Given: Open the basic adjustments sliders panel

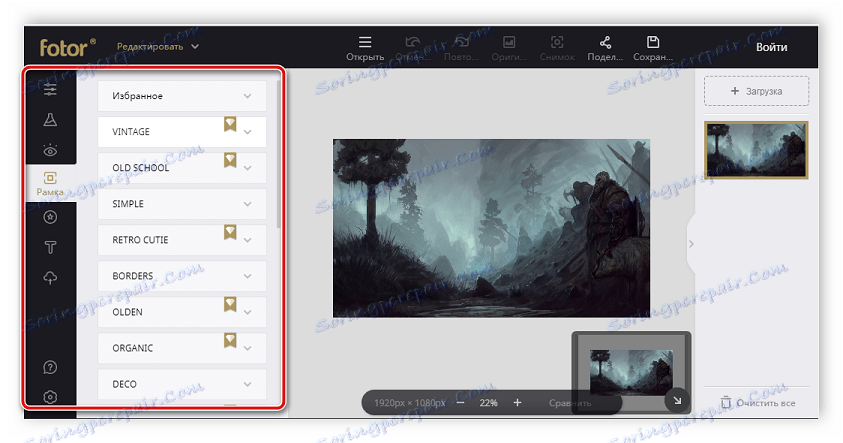Looking at the screenshot, I should coord(50,89).
